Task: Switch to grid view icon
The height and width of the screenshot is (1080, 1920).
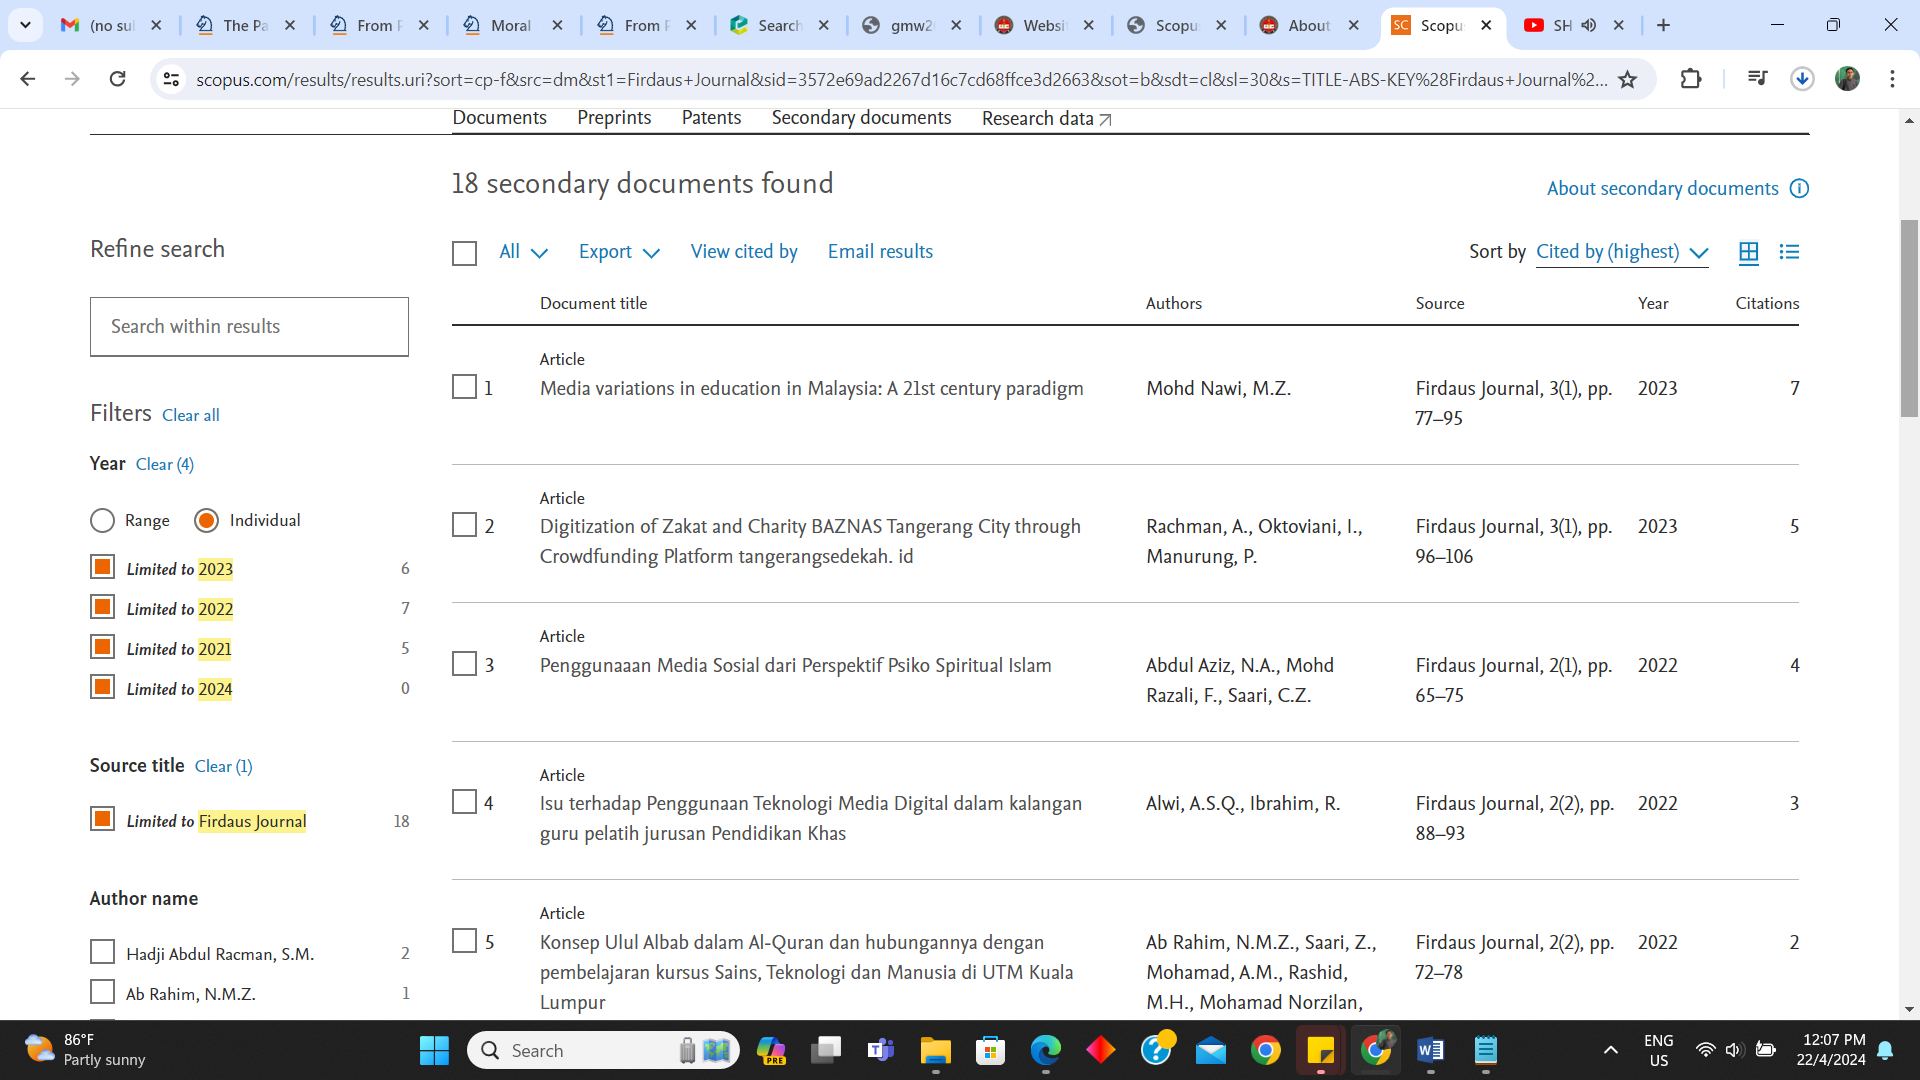Action: pyautogui.click(x=1748, y=253)
